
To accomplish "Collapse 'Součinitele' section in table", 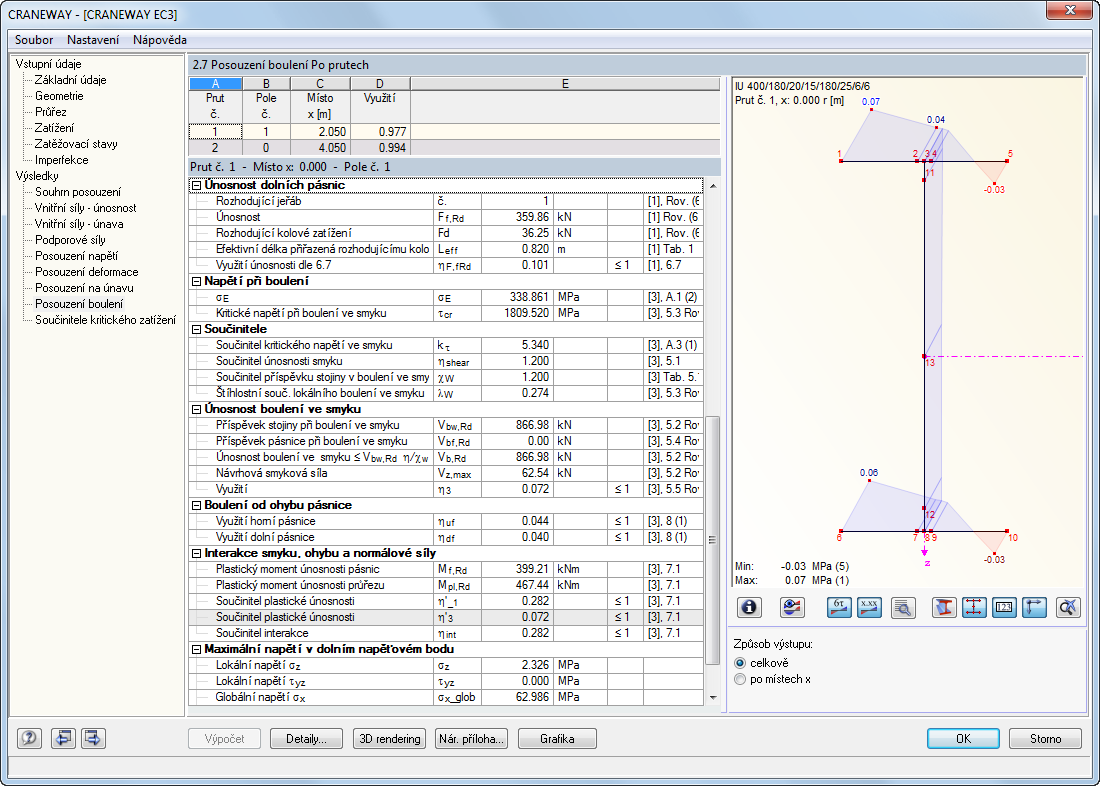I will 196,329.
